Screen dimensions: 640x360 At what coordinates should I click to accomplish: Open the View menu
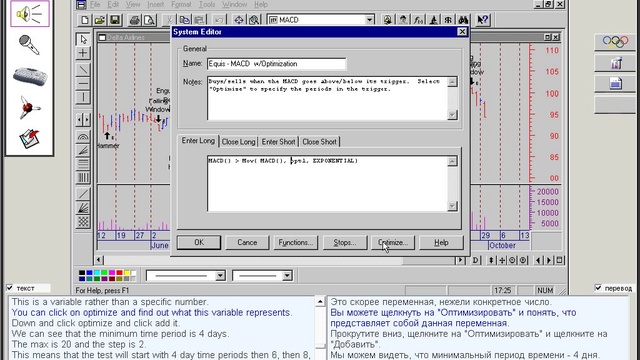(133, 4)
